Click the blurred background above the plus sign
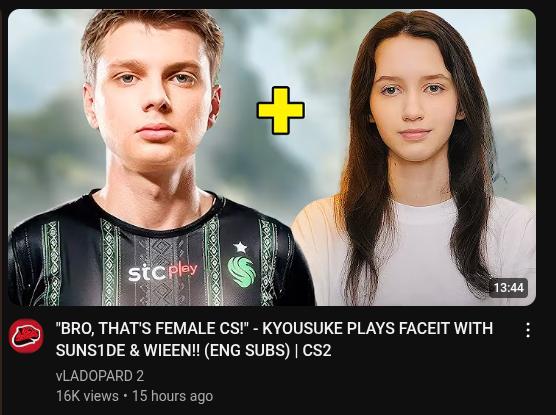The image size is (556, 415). pos(280,46)
